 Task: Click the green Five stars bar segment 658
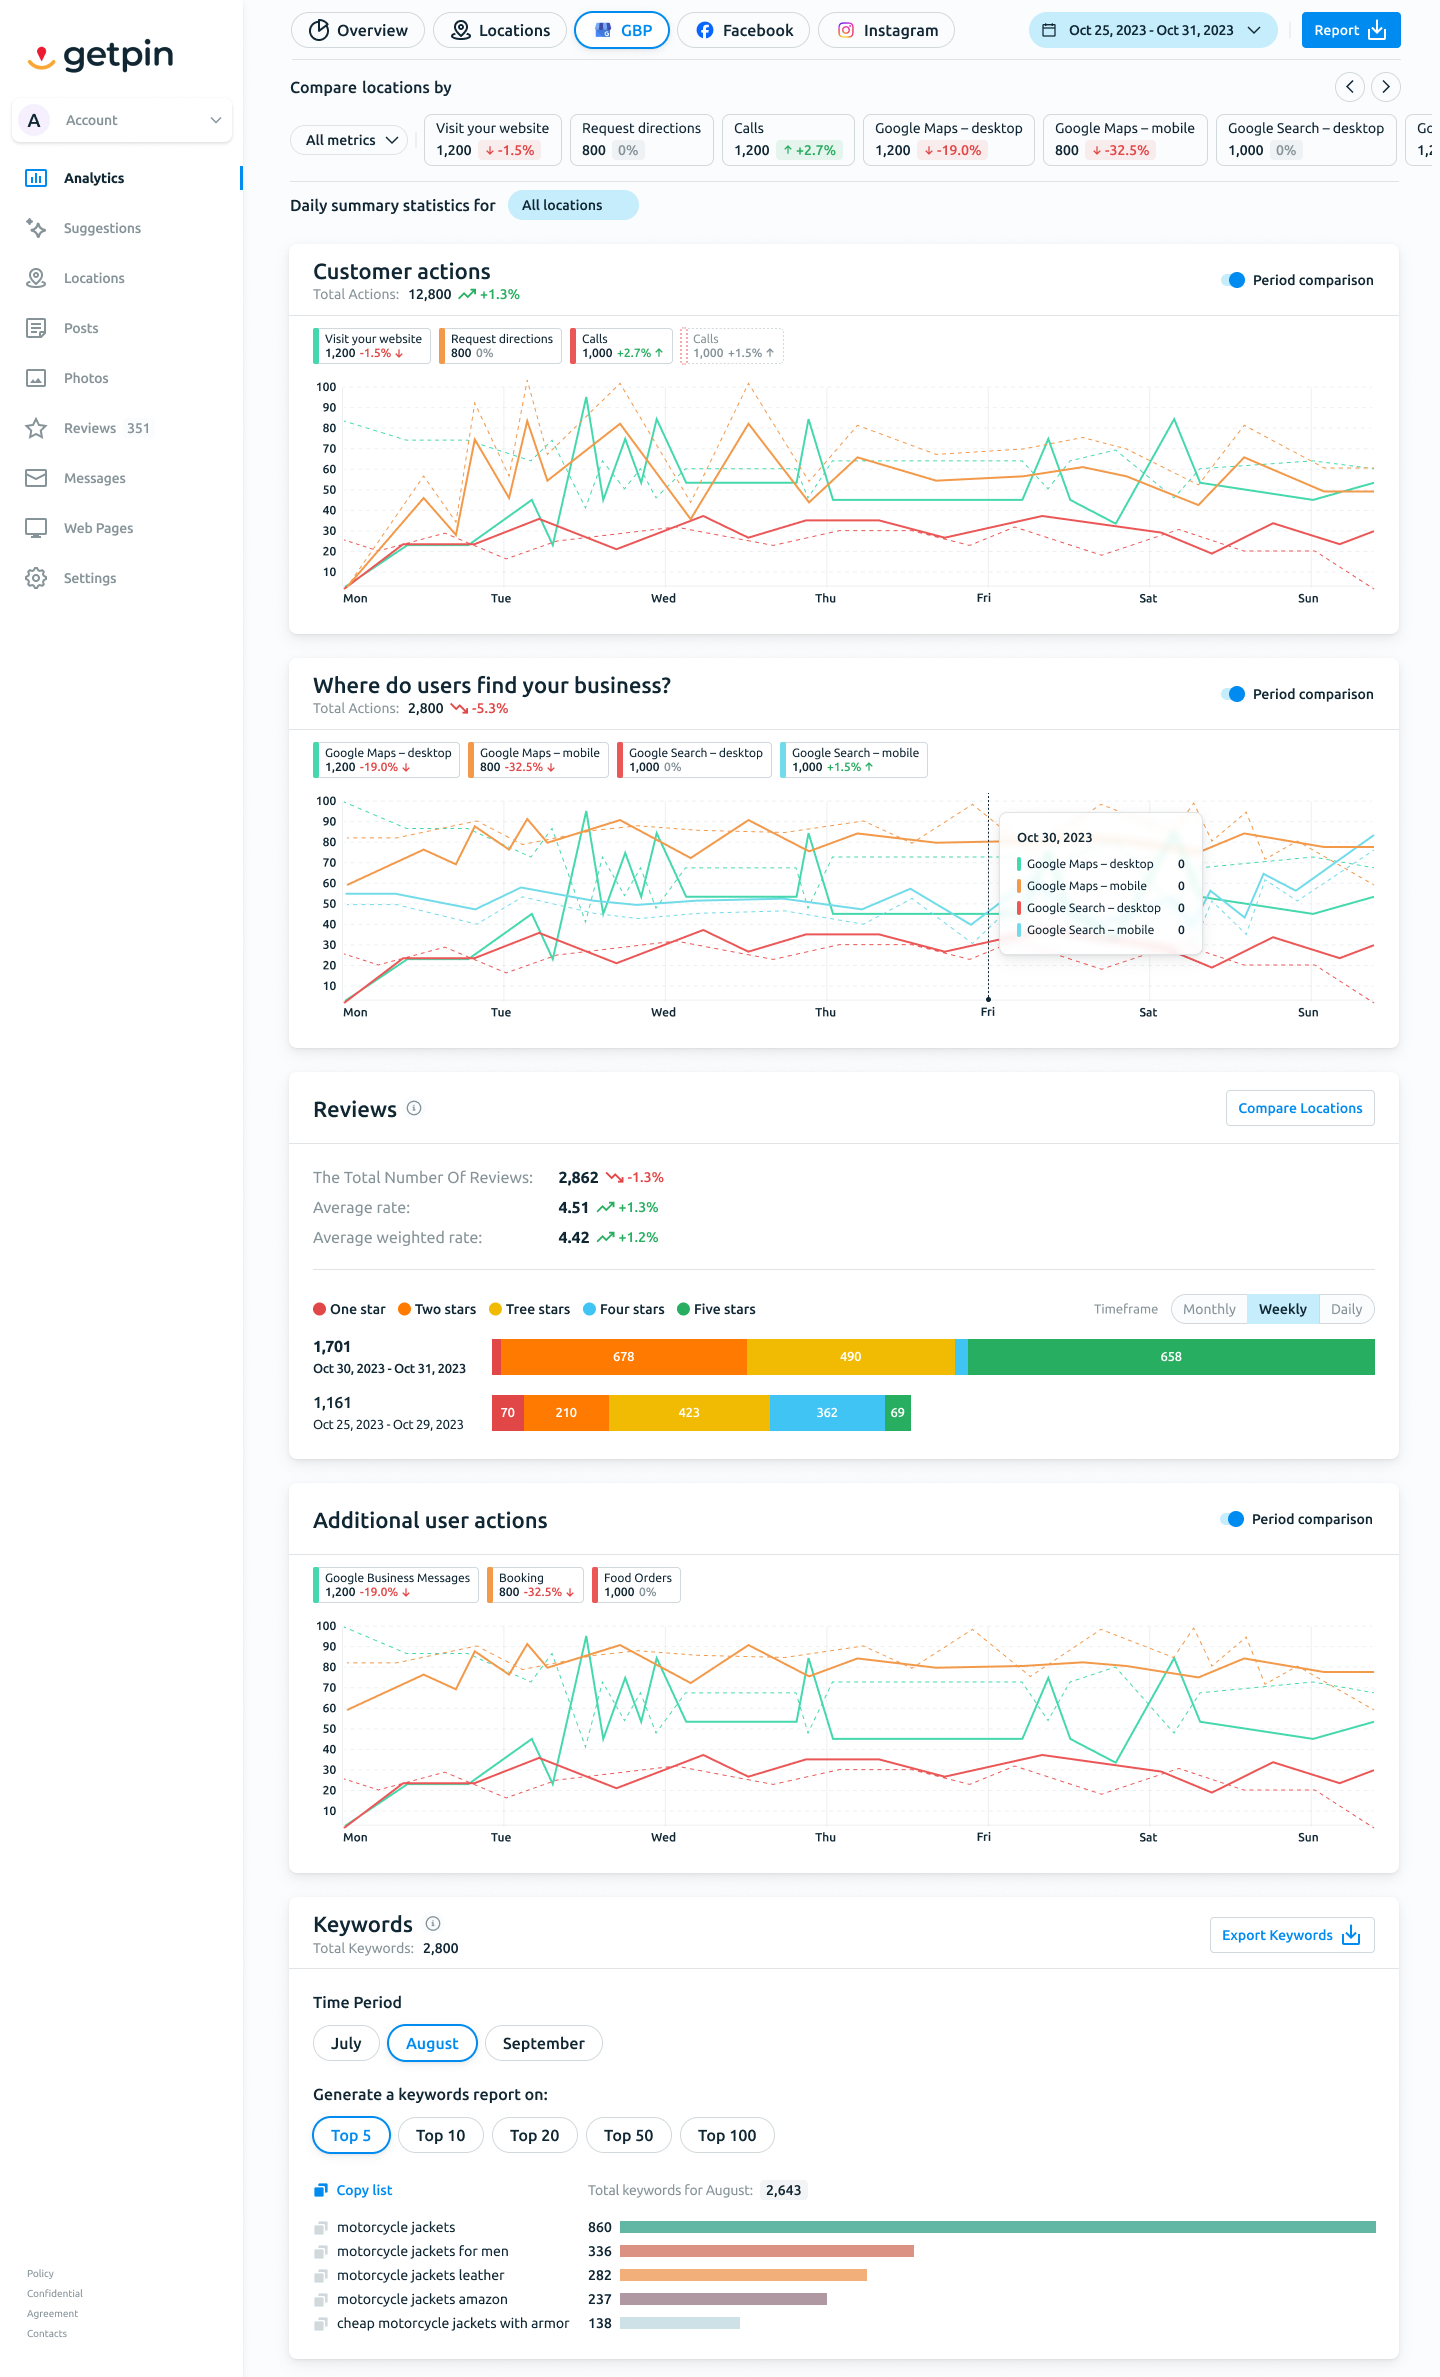[x=1171, y=1357]
